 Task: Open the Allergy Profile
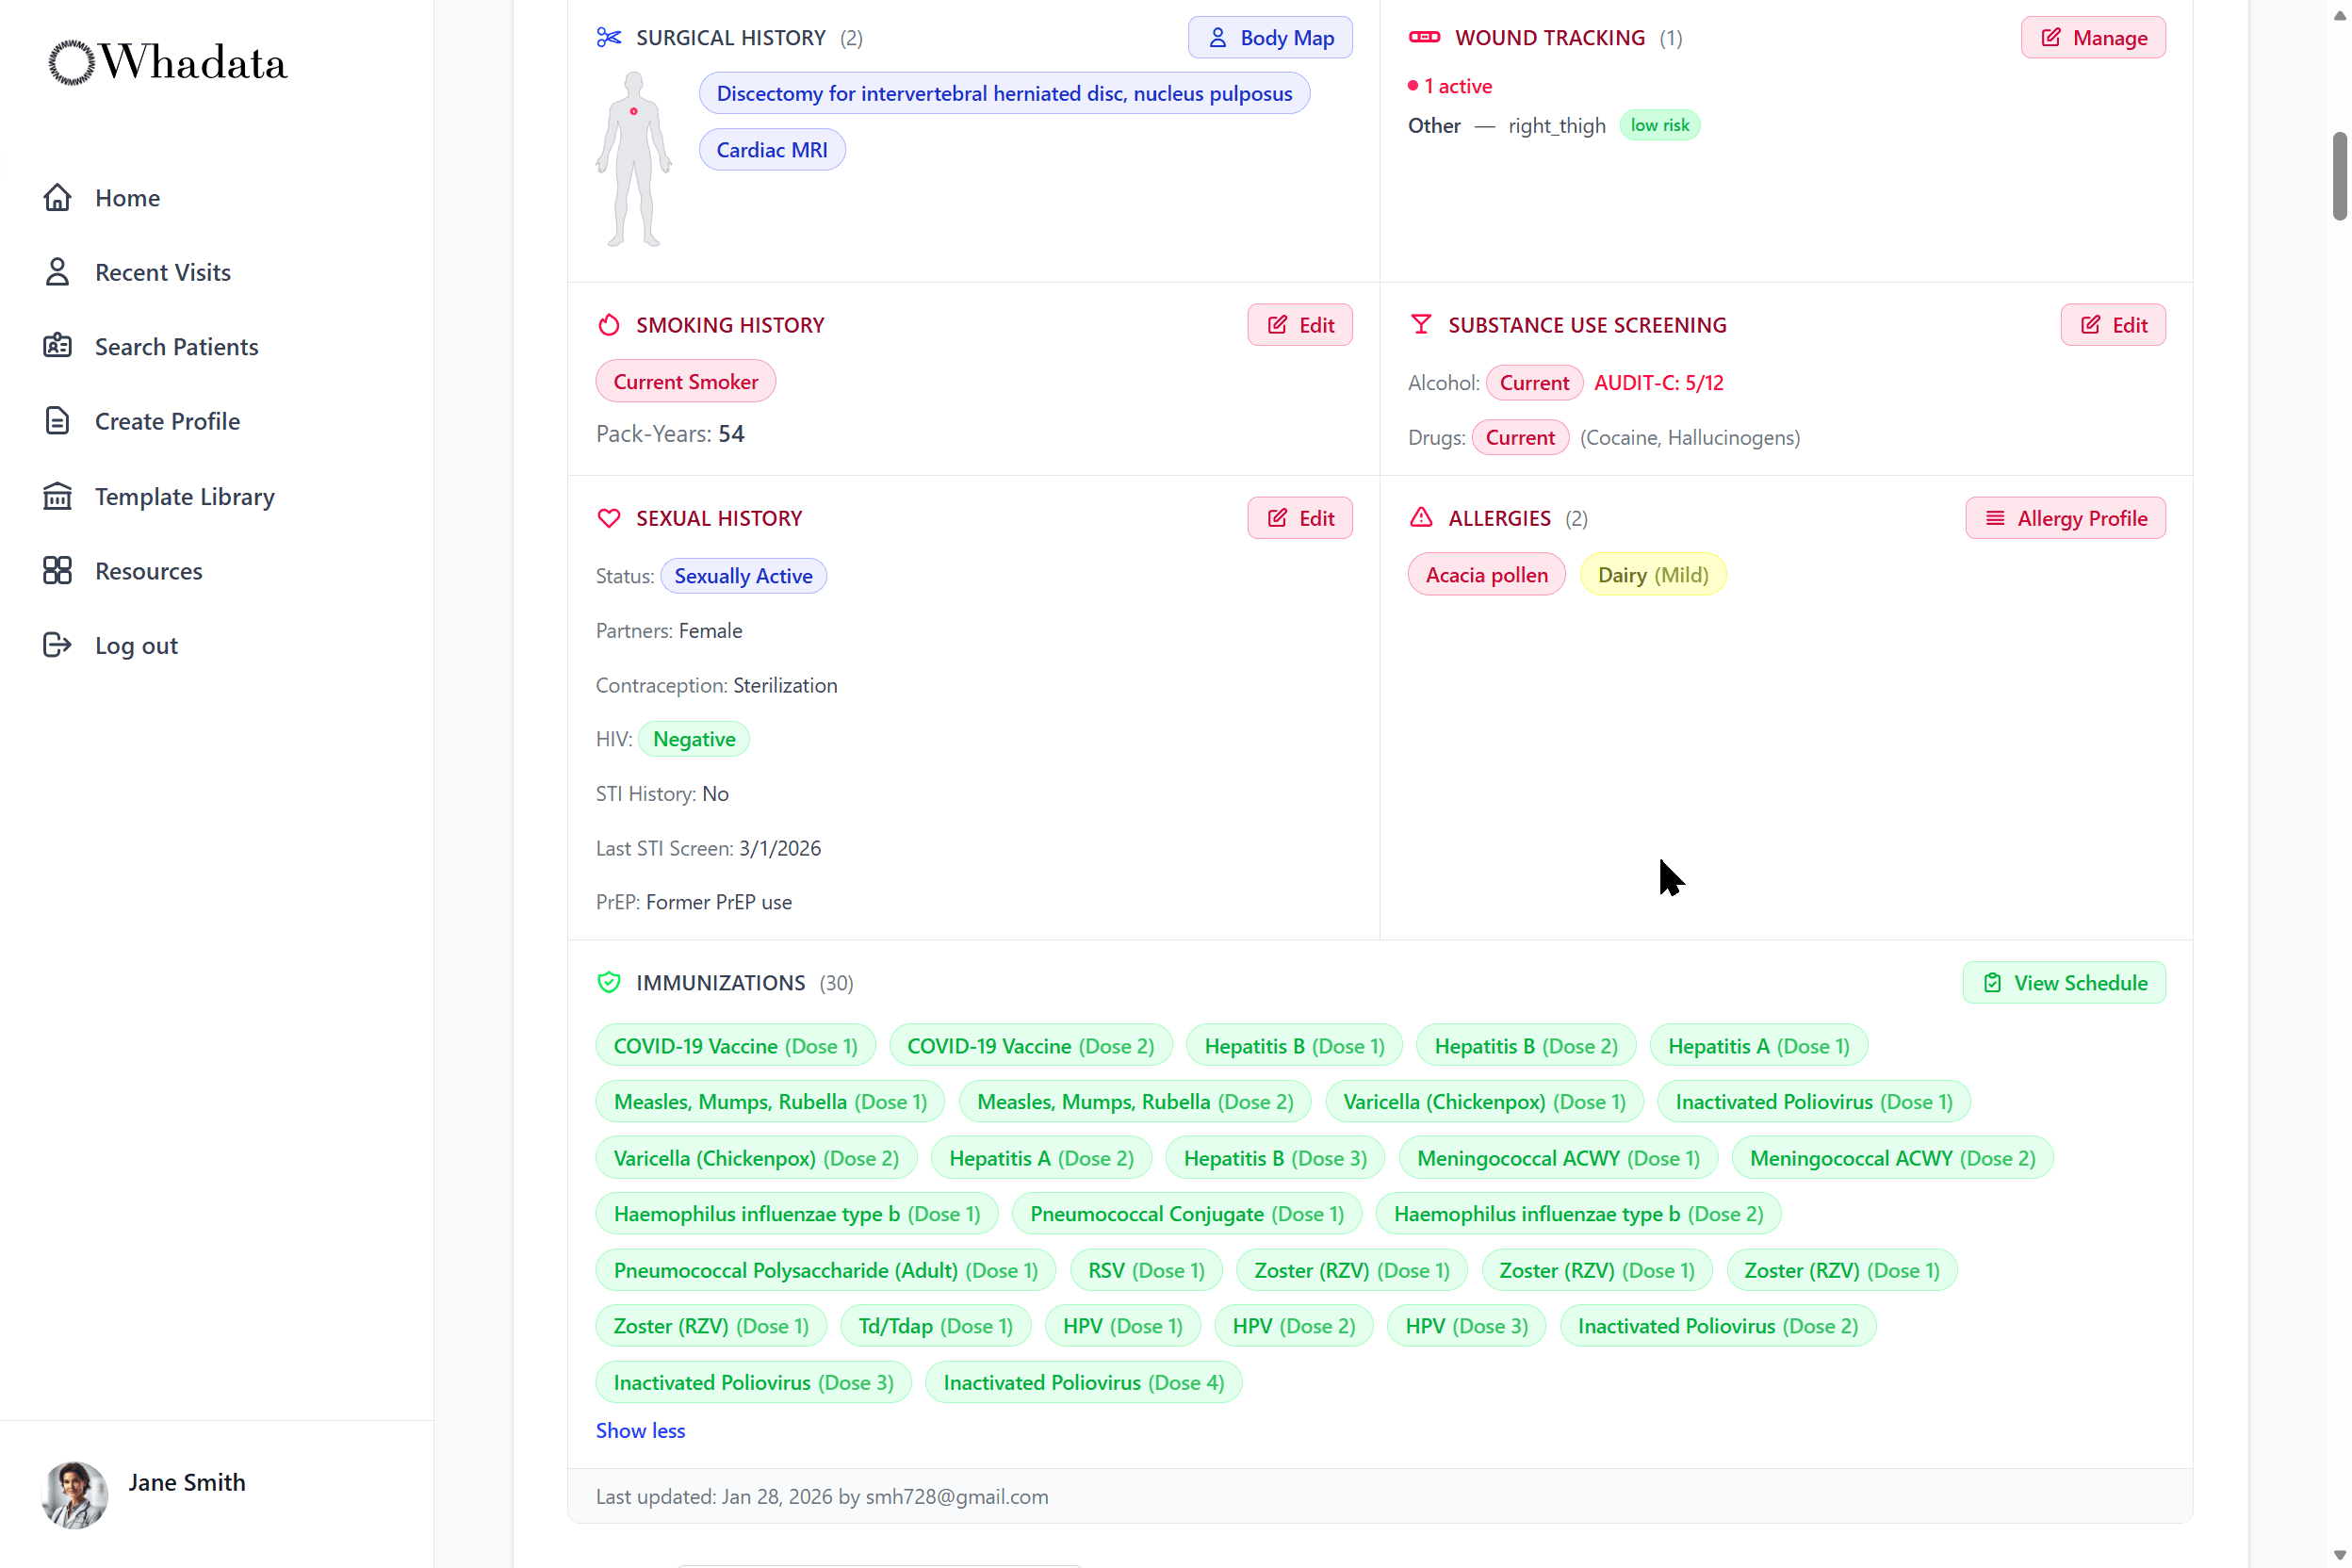[2065, 517]
